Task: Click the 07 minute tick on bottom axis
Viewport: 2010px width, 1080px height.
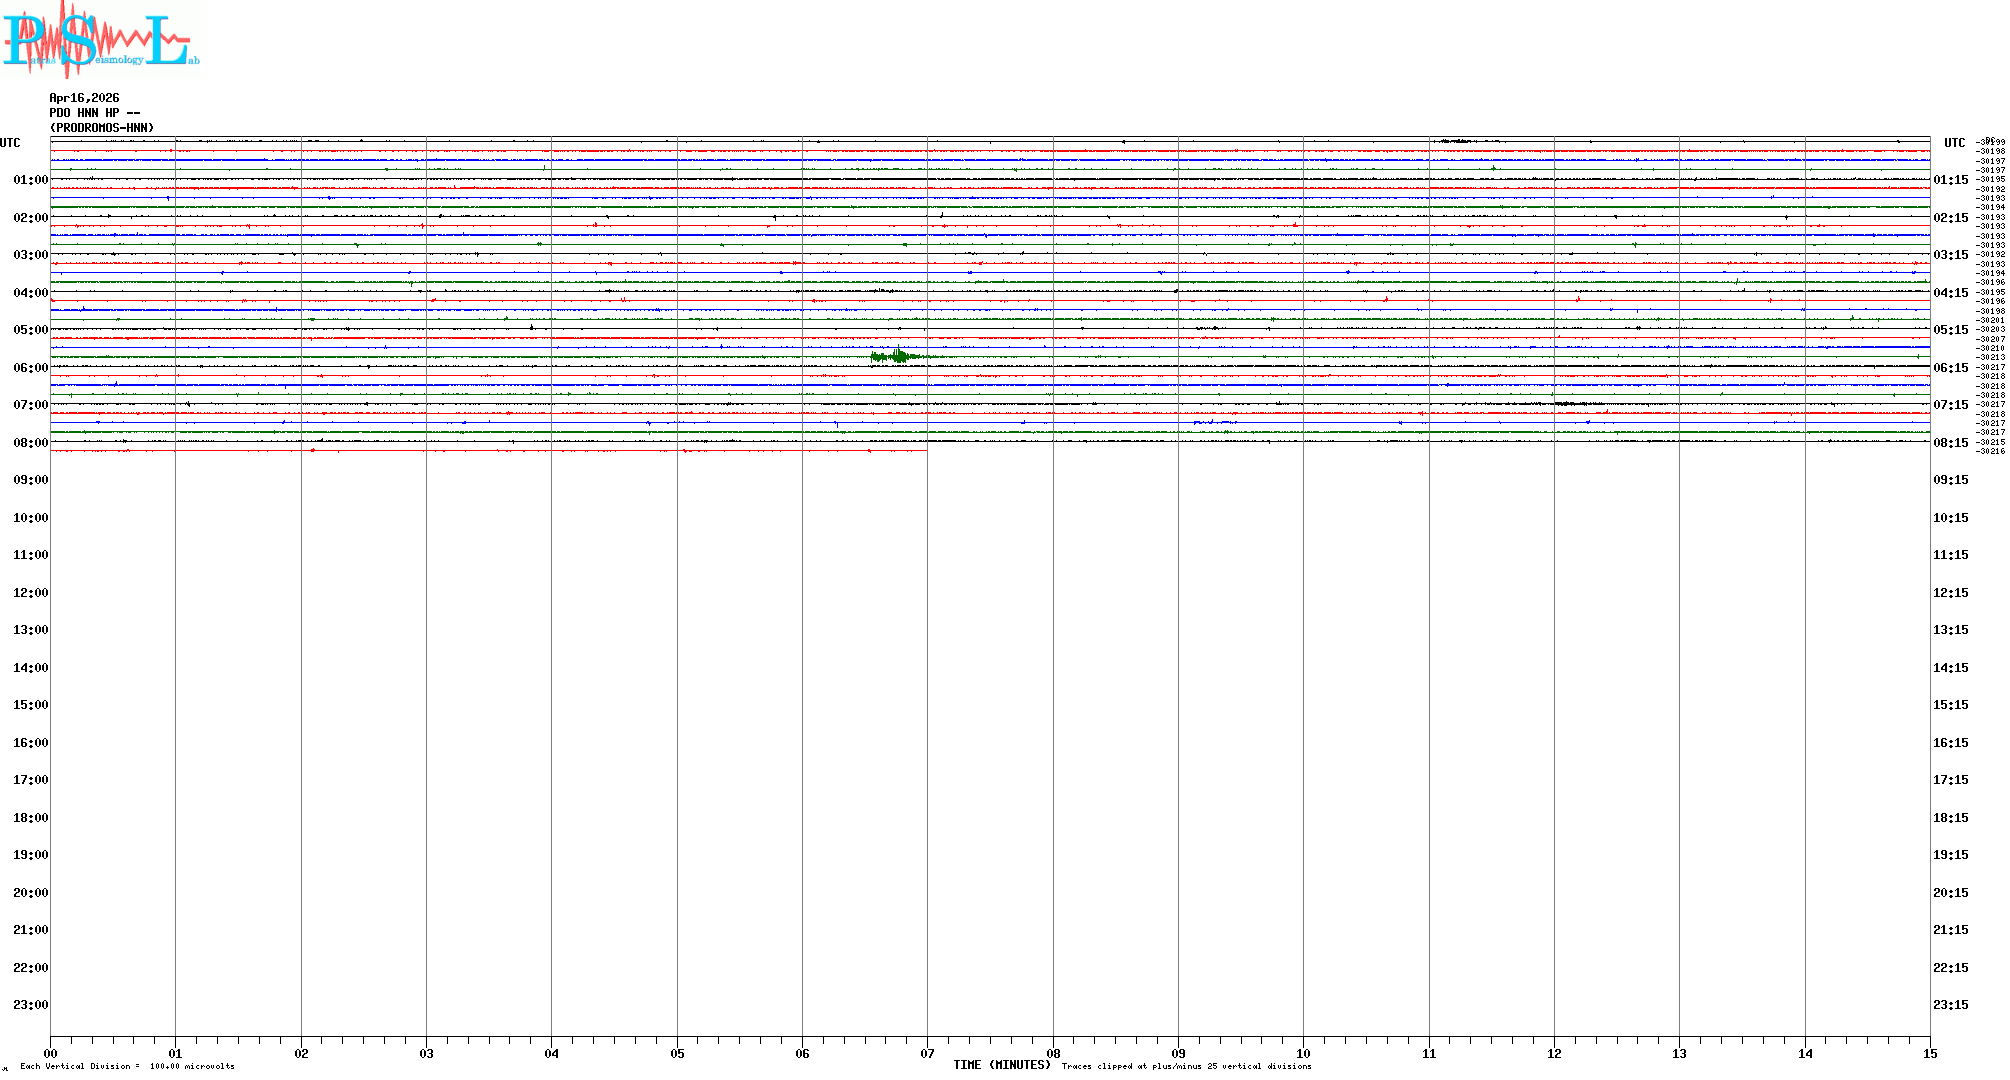Action: pos(927,1053)
